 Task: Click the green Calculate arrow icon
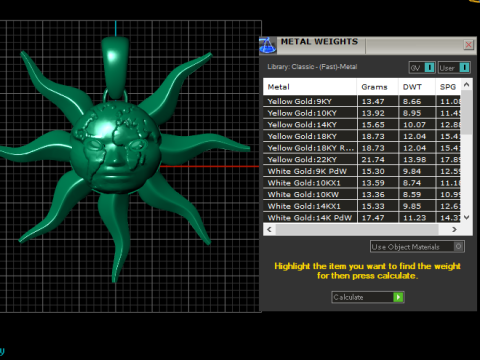[398, 297]
